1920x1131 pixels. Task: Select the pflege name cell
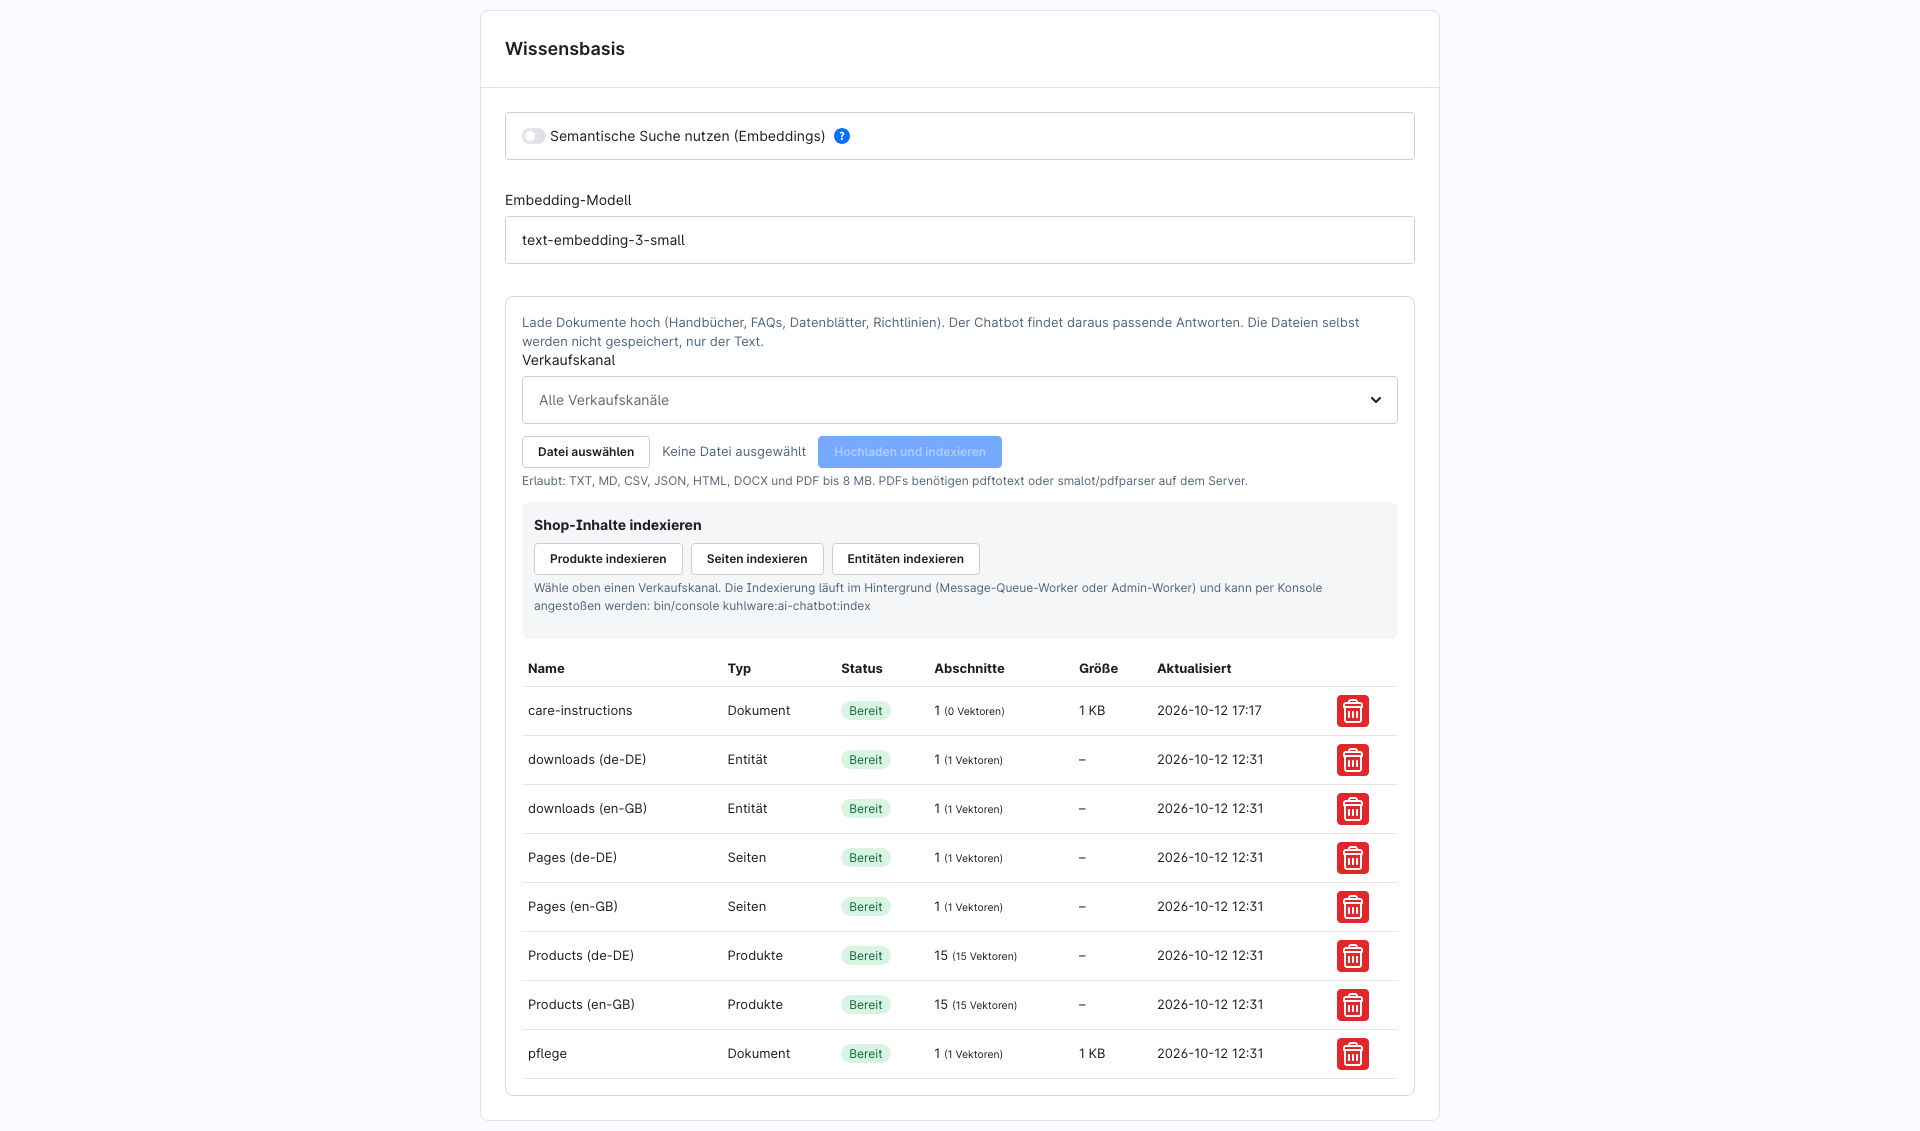(x=547, y=1054)
